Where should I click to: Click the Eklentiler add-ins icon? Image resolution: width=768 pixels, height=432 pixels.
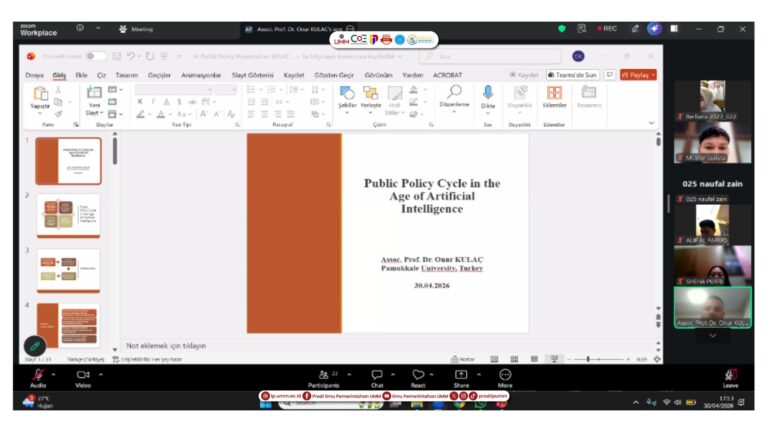tap(554, 93)
